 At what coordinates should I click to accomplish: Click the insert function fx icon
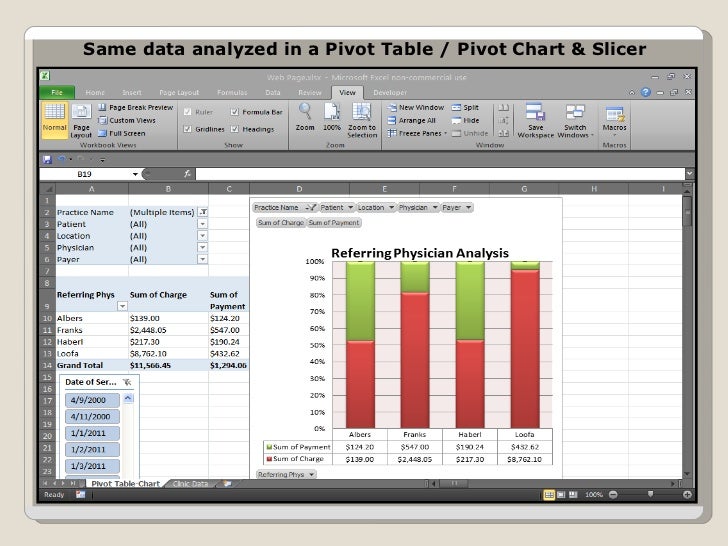187,174
